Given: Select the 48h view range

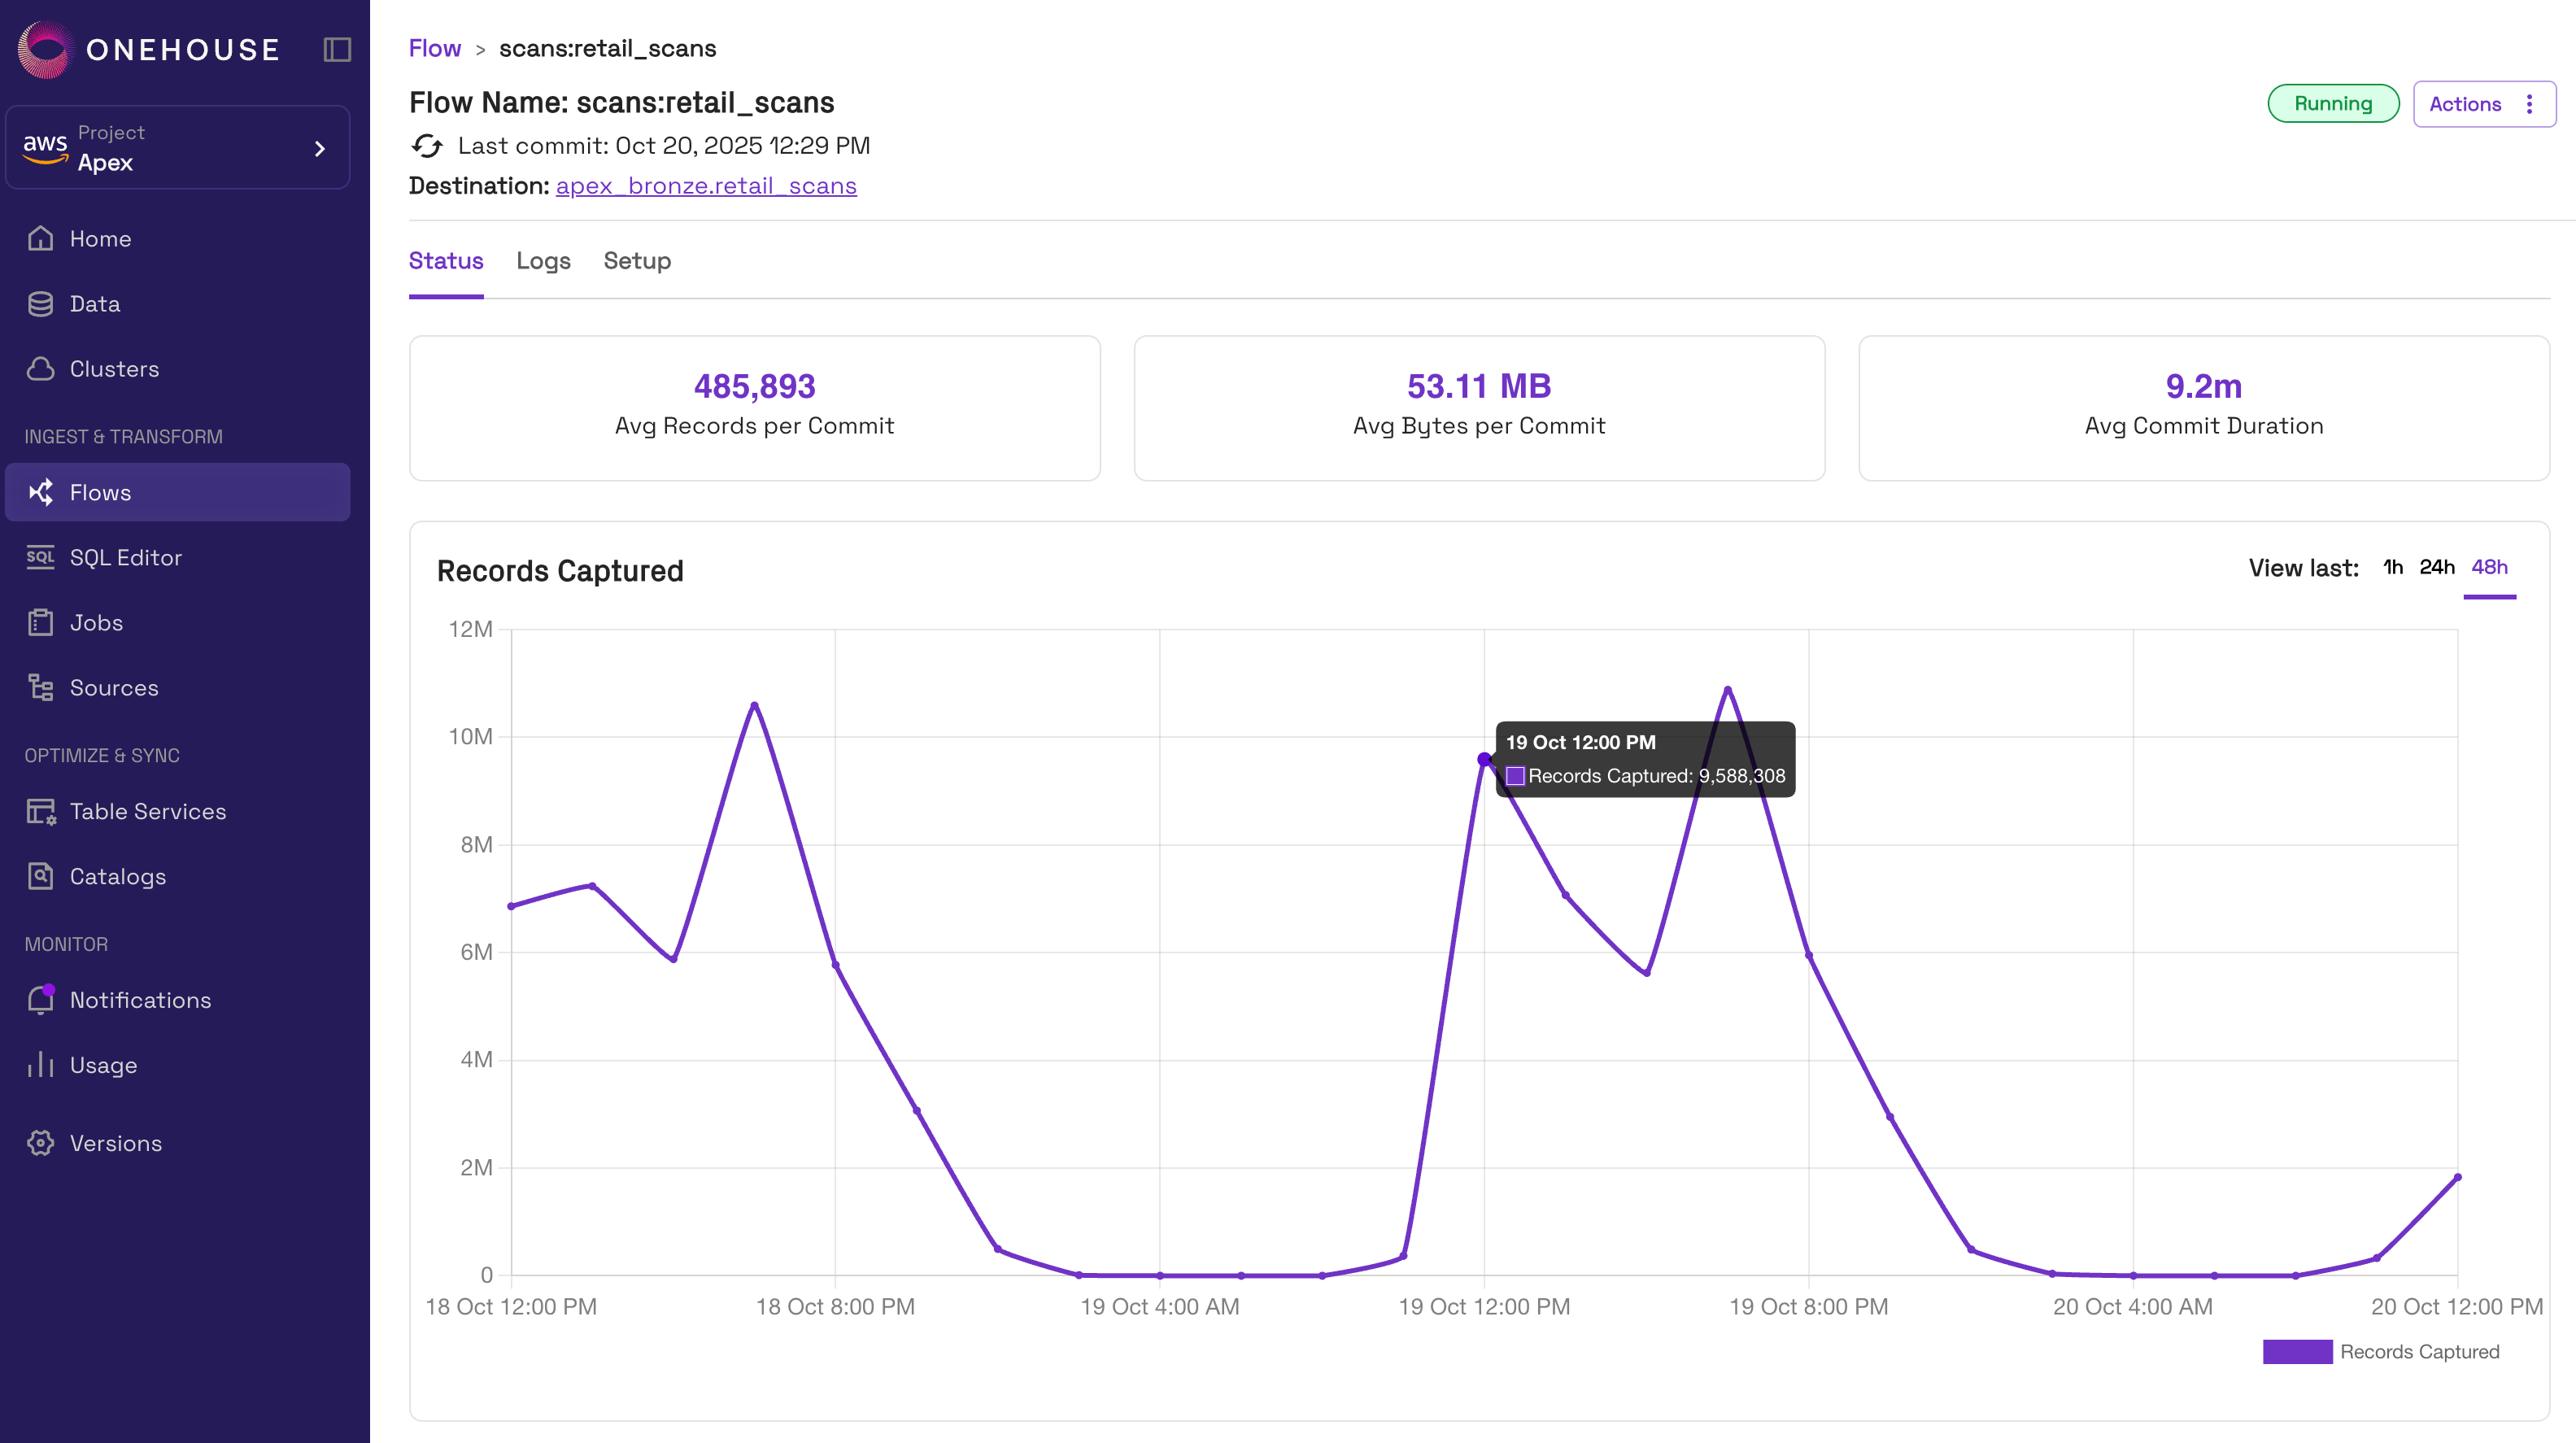Looking at the screenshot, I should tap(2489, 567).
